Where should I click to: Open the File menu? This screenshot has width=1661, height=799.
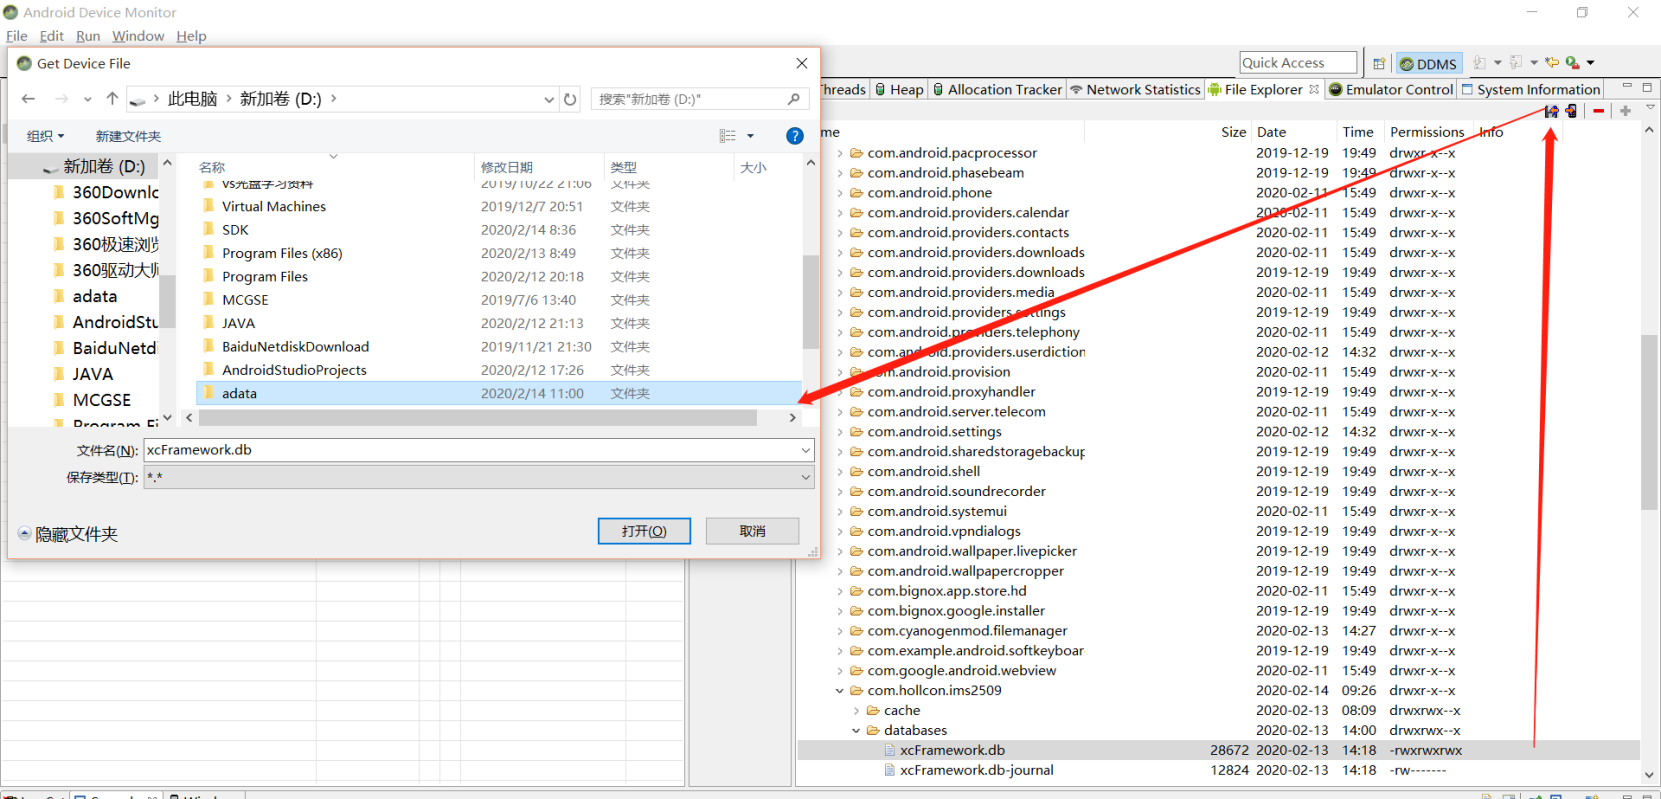17,36
